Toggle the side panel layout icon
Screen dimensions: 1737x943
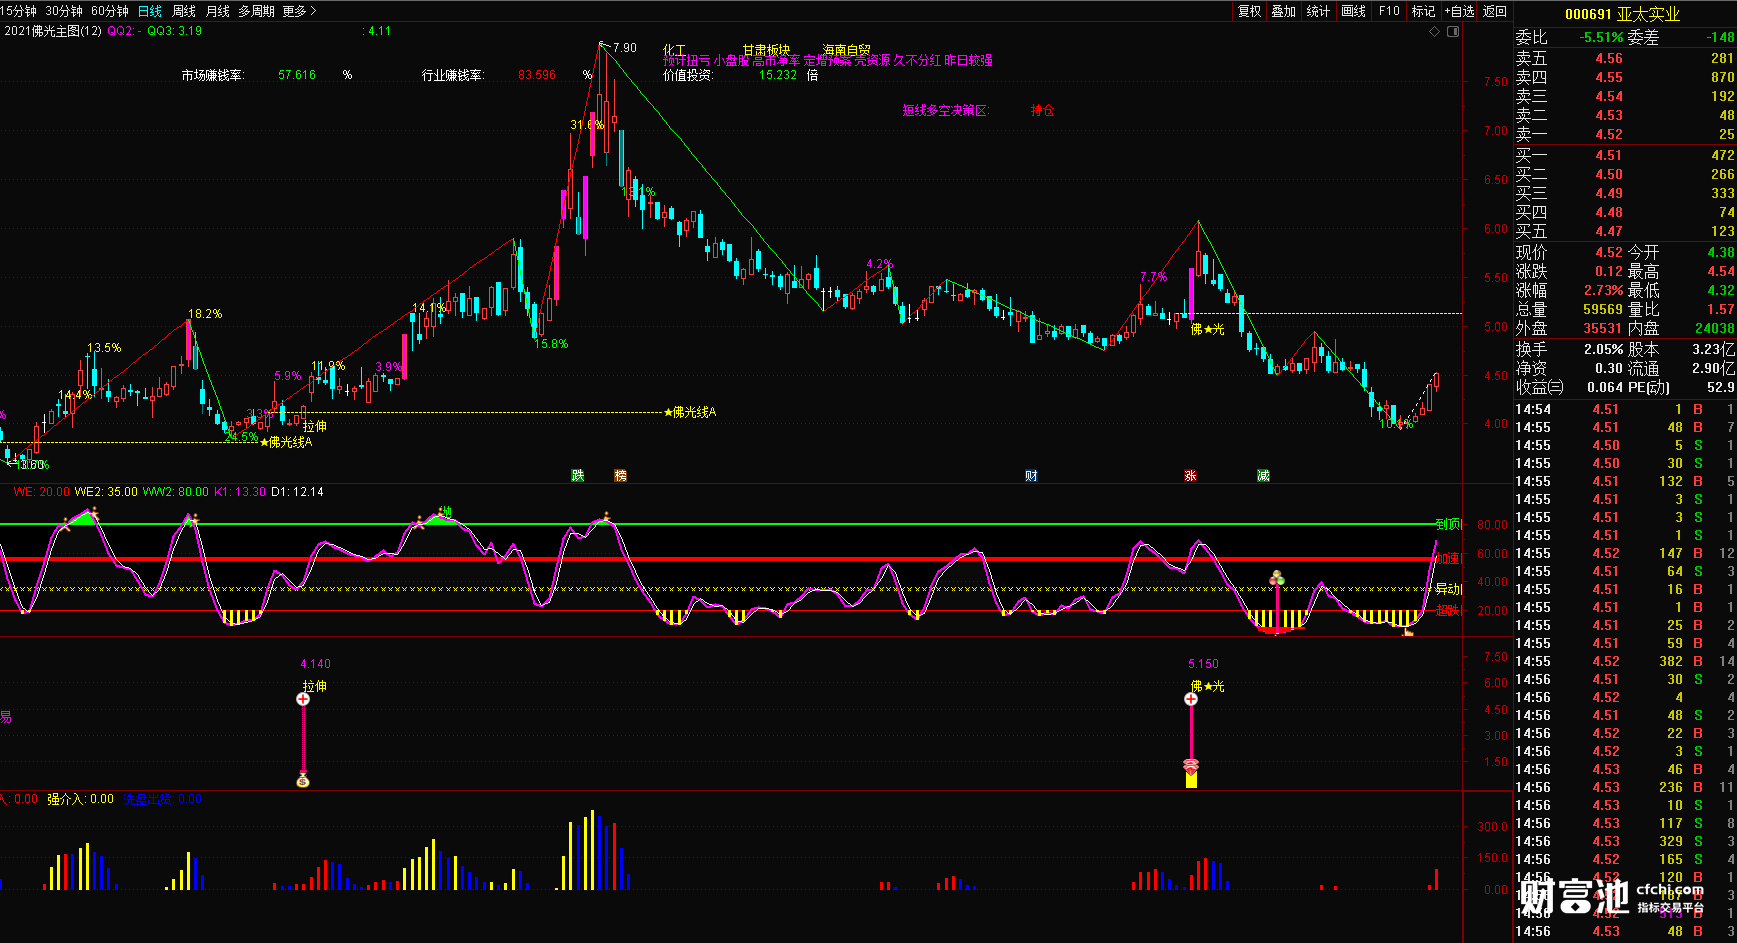1453,31
